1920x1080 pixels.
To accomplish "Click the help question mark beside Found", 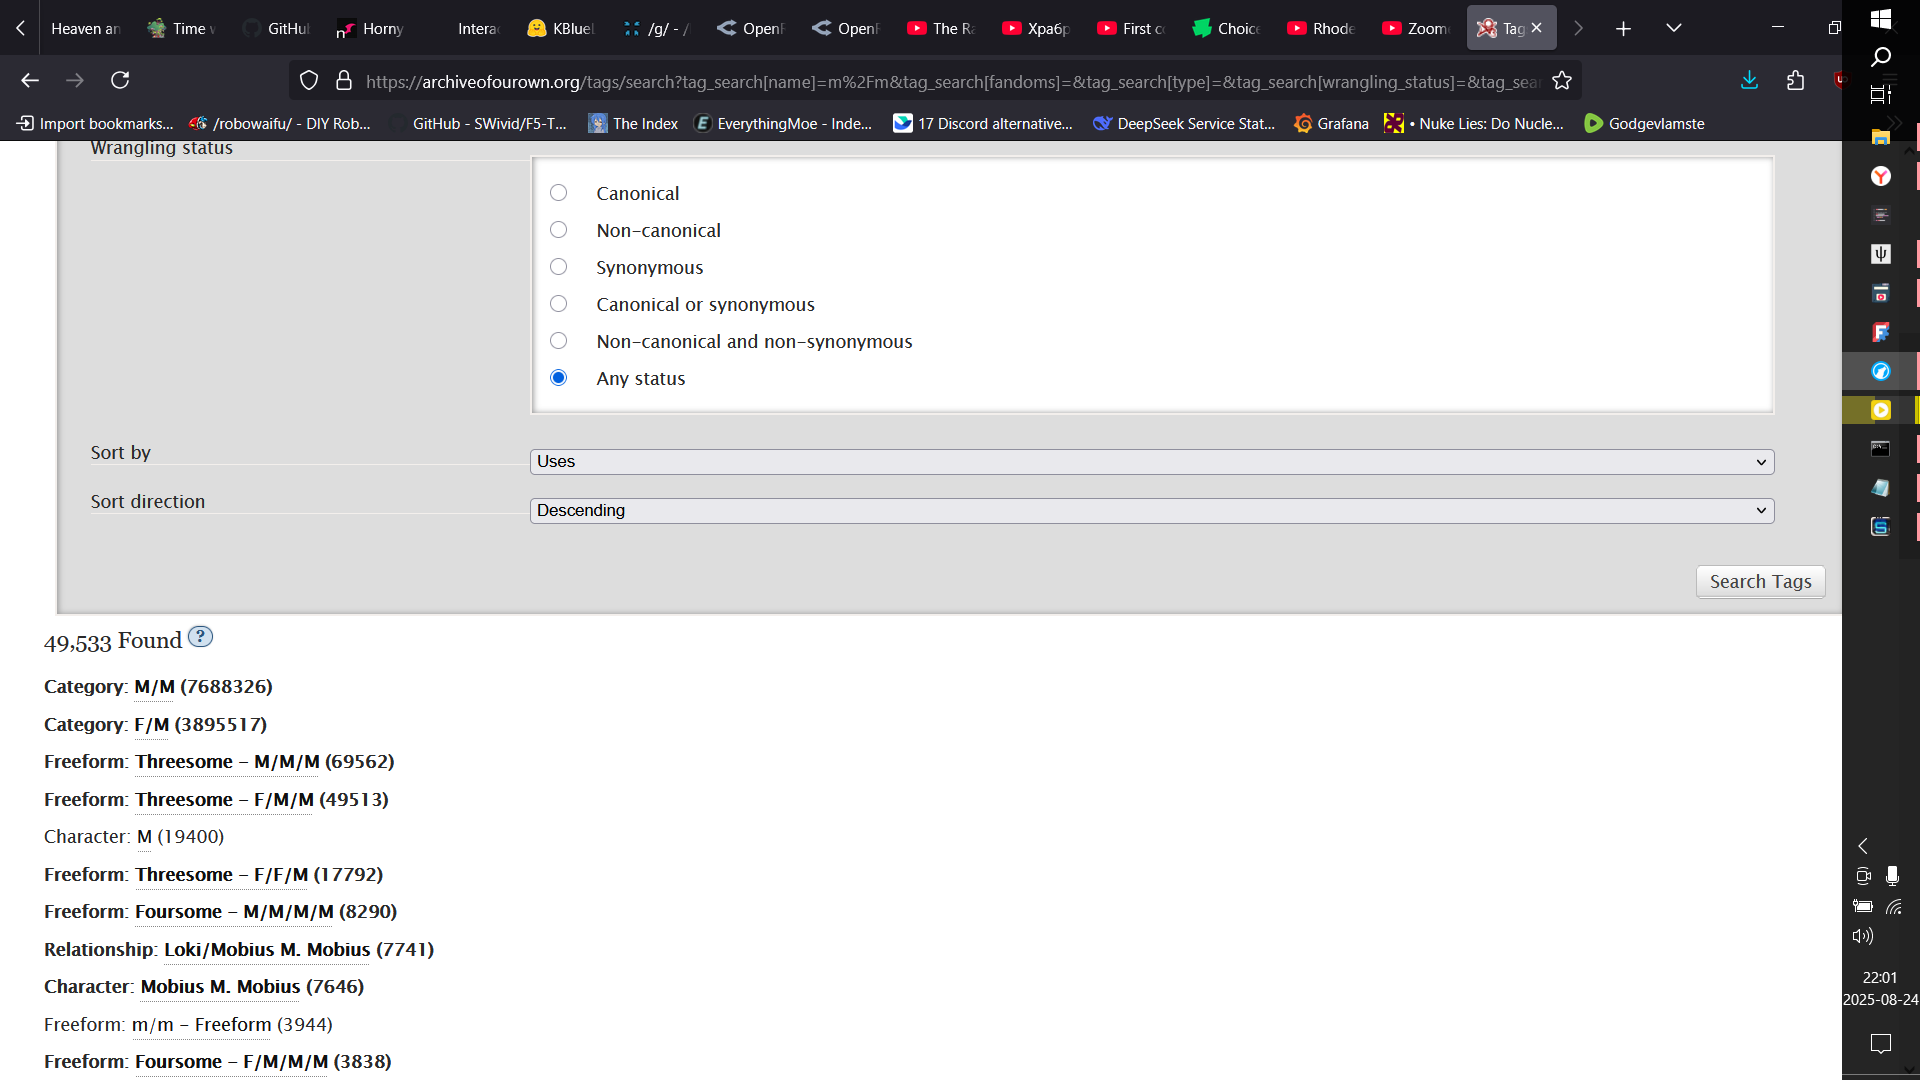I will 200,637.
